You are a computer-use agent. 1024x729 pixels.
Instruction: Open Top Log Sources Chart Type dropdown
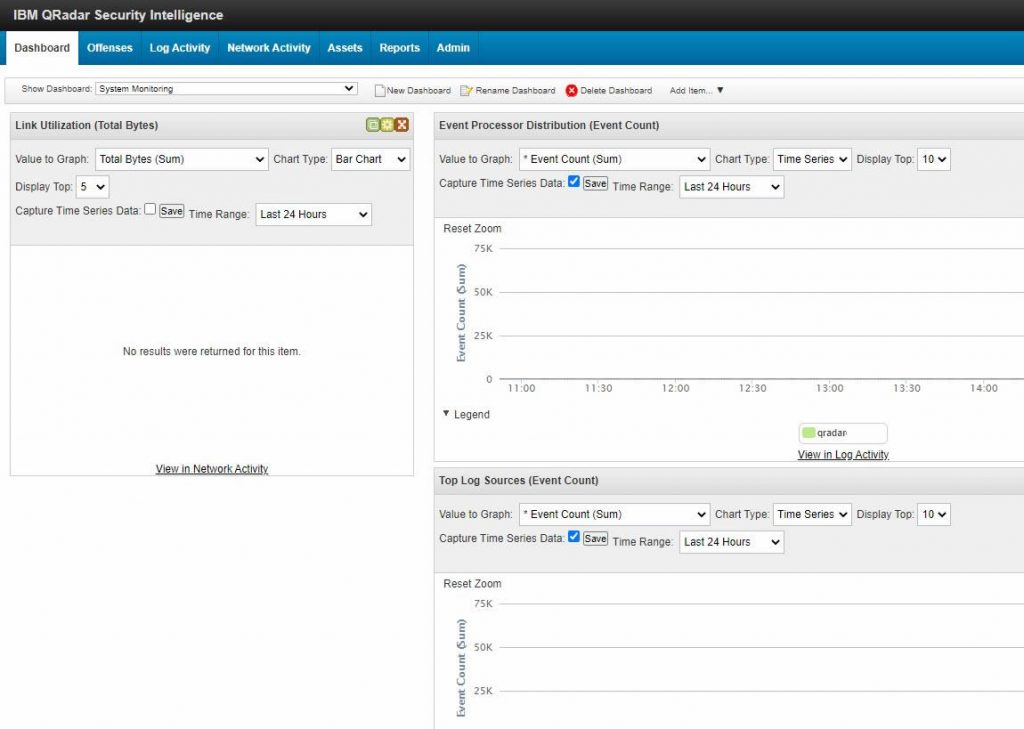point(812,514)
